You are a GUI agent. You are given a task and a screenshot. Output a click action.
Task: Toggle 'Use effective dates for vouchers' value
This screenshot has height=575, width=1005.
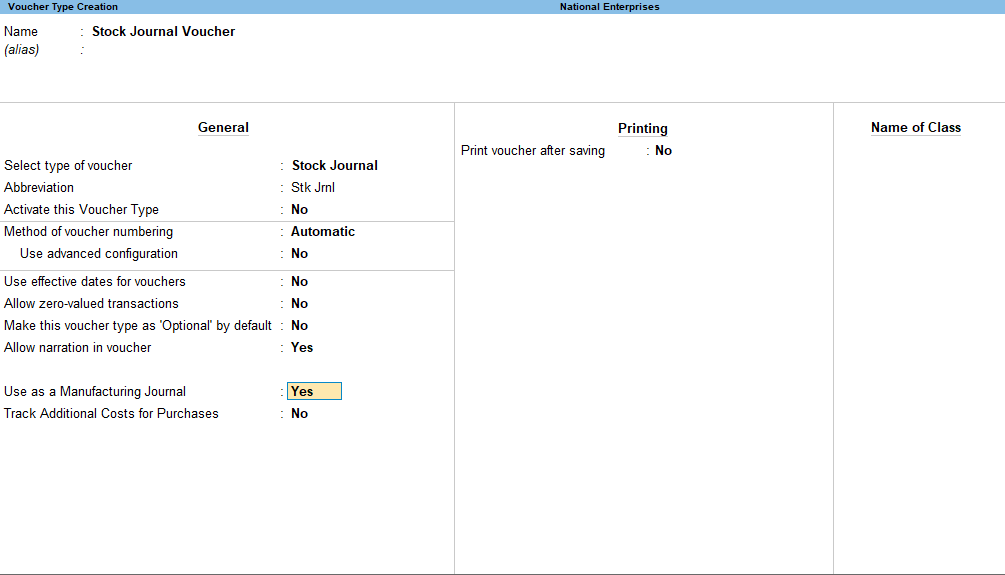299,281
